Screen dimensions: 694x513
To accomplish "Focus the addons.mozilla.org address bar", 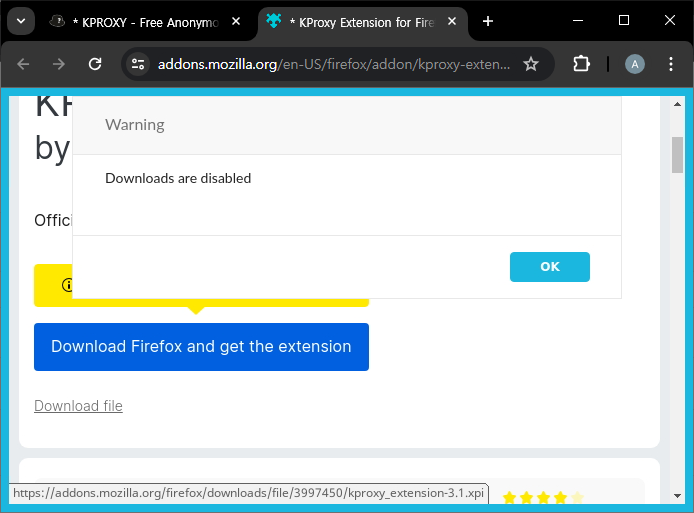I will (334, 65).
